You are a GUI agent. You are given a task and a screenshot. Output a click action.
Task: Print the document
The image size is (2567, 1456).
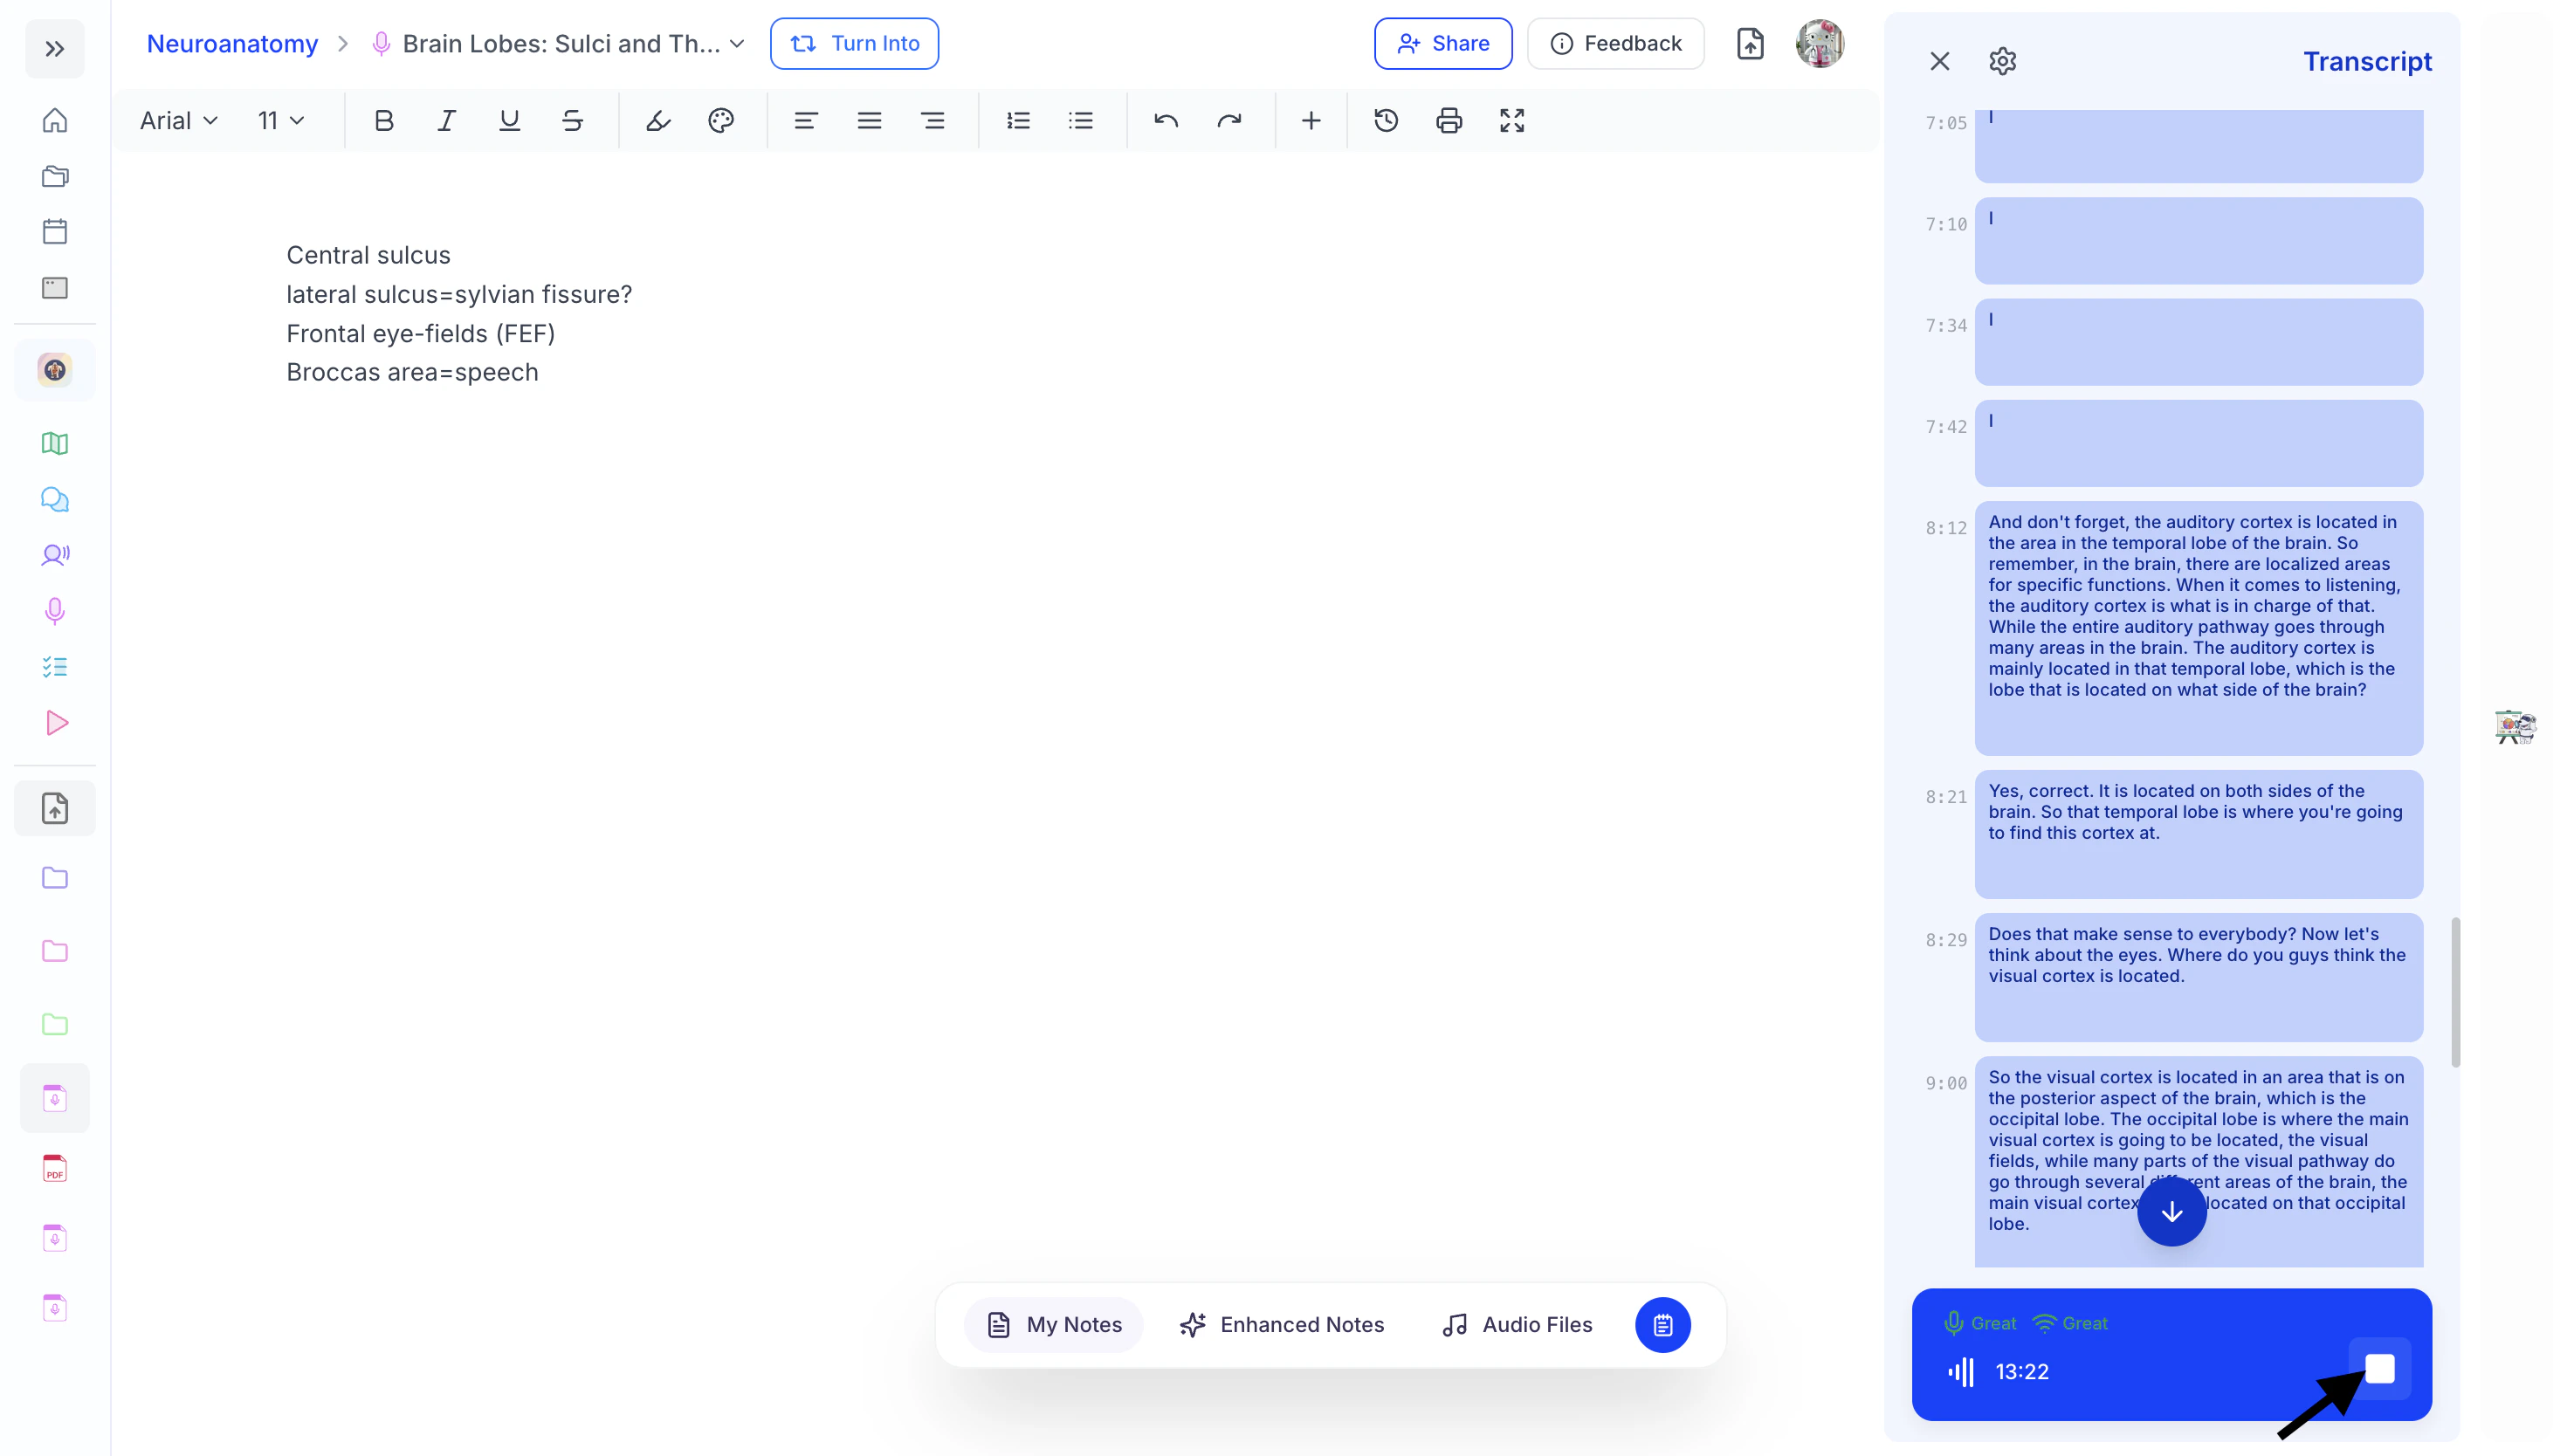1449,121
